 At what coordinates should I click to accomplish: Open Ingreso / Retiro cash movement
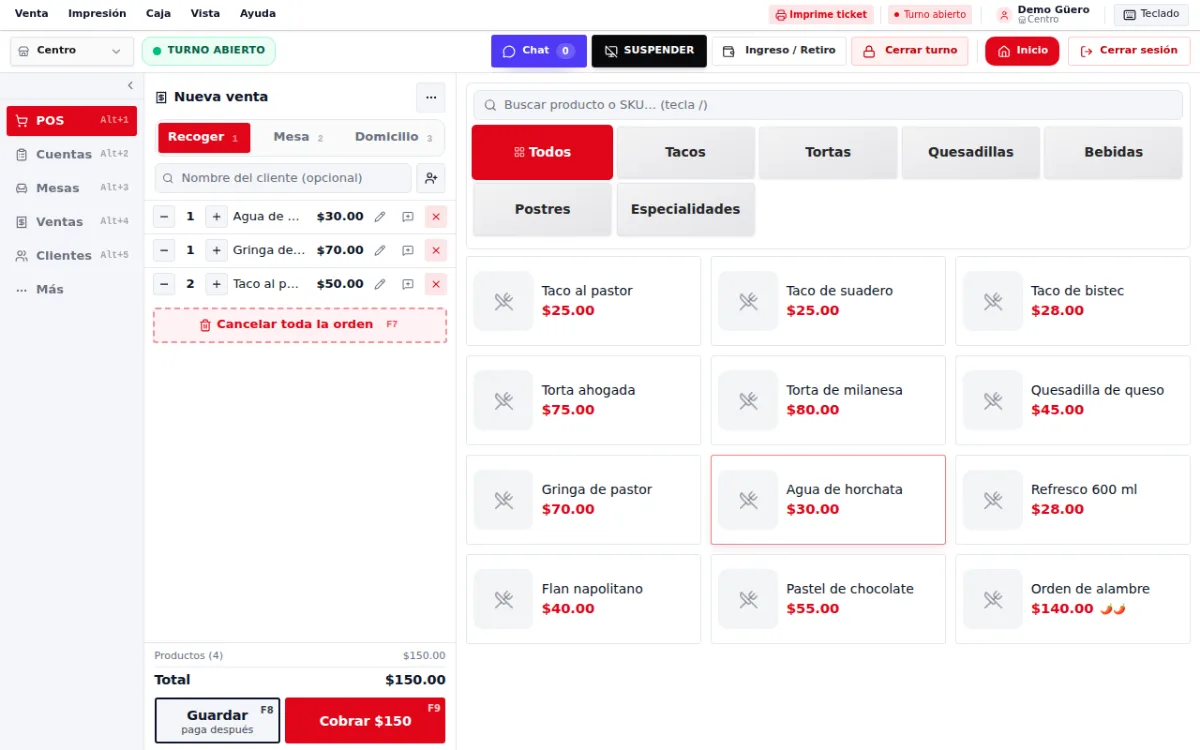[779, 51]
